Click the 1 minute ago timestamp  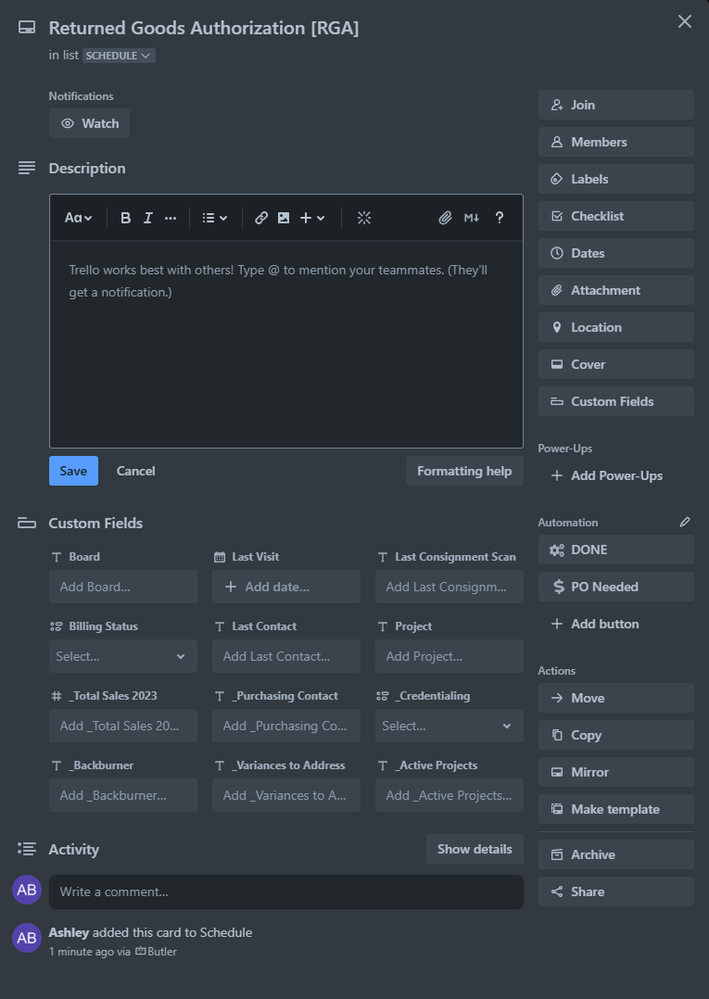click(81, 951)
